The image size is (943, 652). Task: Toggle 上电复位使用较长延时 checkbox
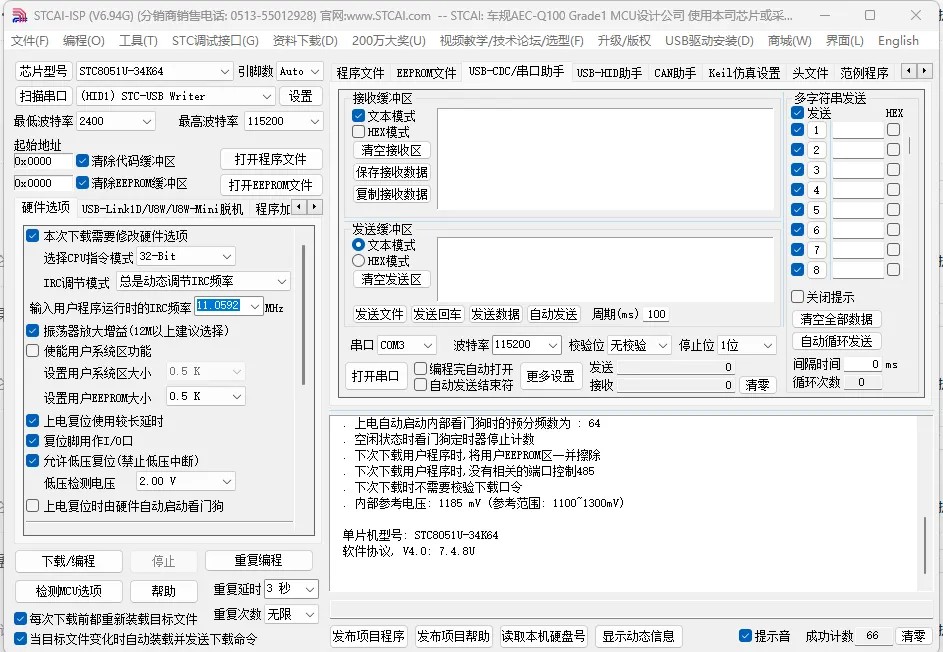coord(32,421)
